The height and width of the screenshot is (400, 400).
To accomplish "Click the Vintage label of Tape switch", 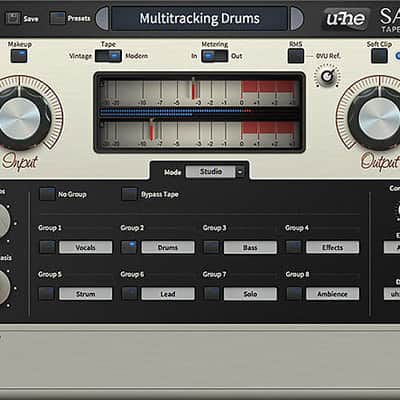I will click(80, 56).
